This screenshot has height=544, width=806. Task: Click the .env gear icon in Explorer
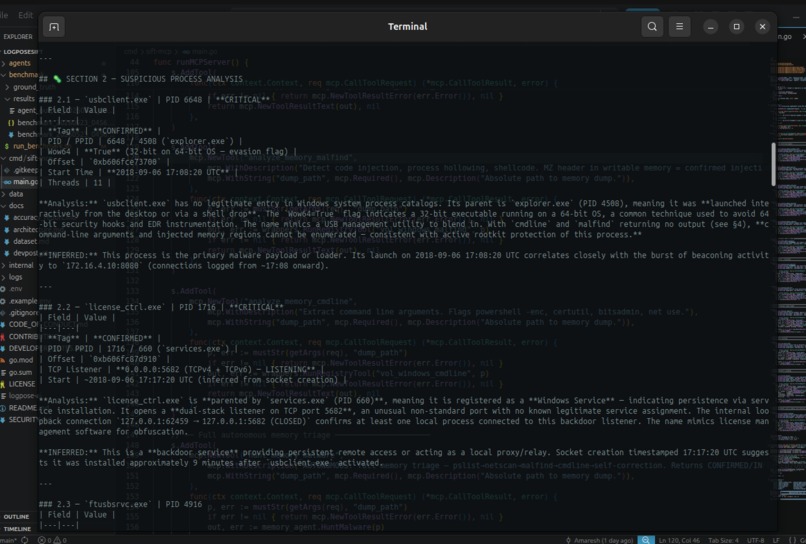click(x=3, y=289)
